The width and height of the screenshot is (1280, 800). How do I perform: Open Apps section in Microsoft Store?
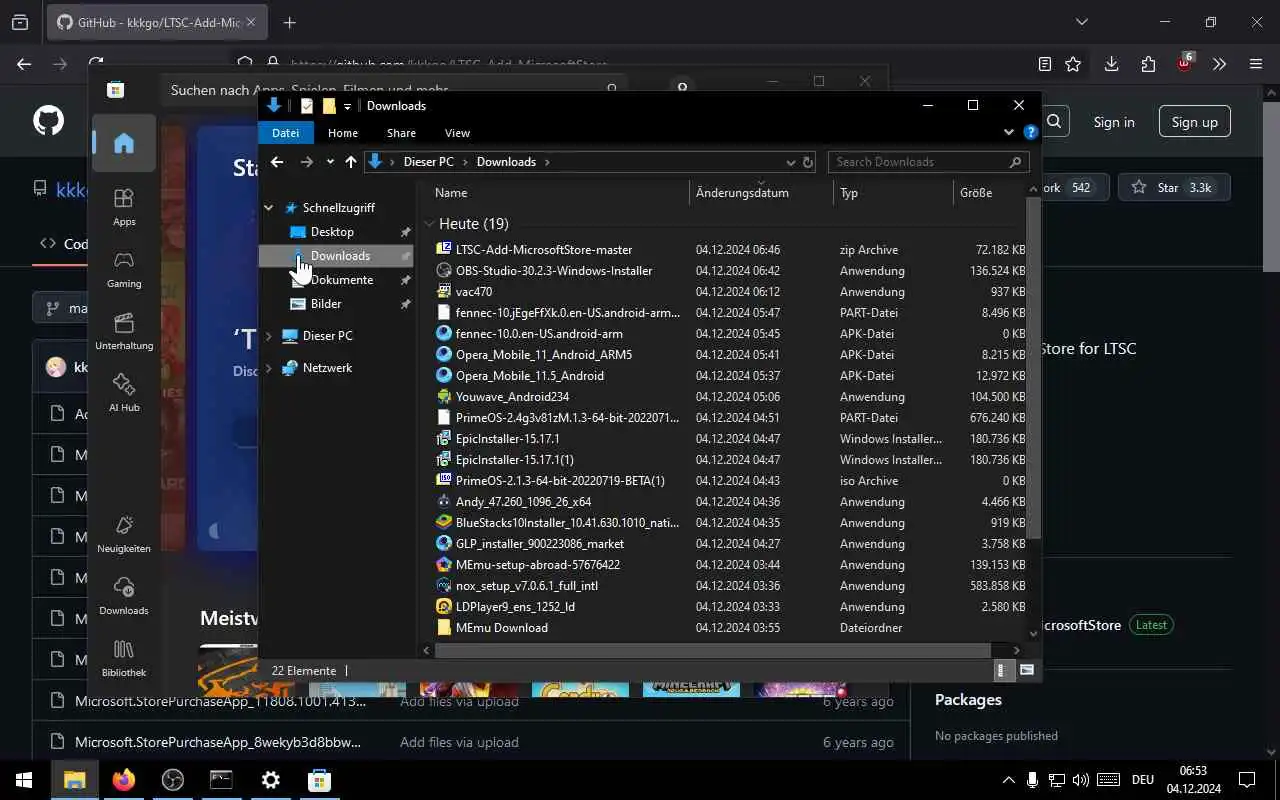[x=124, y=207]
